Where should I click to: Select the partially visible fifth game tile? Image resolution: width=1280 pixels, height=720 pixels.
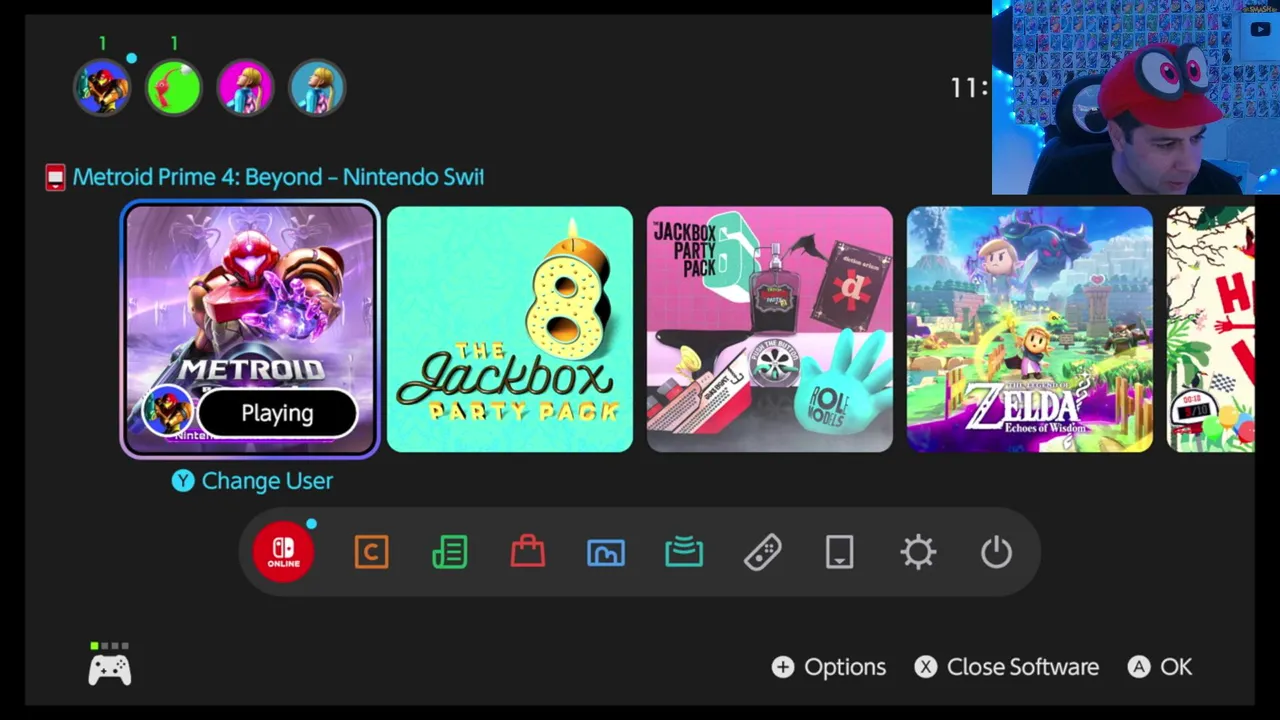(1211, 330)
